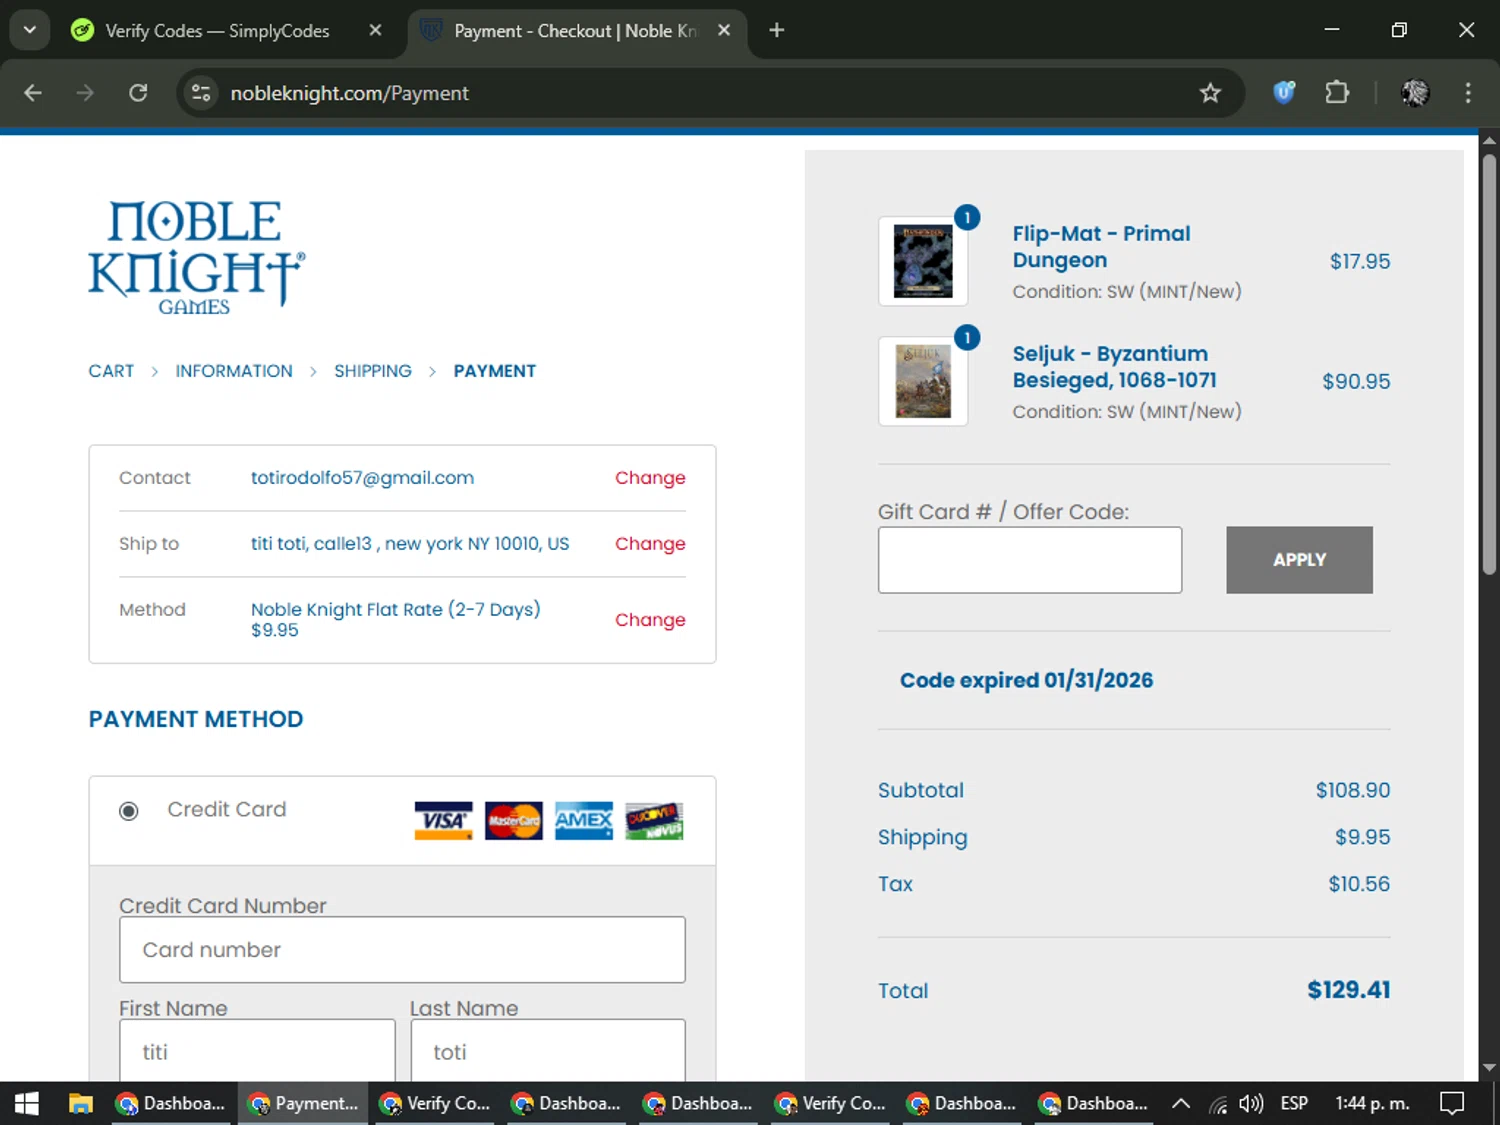Click scrollbar down arrow

(1489, 1068)
